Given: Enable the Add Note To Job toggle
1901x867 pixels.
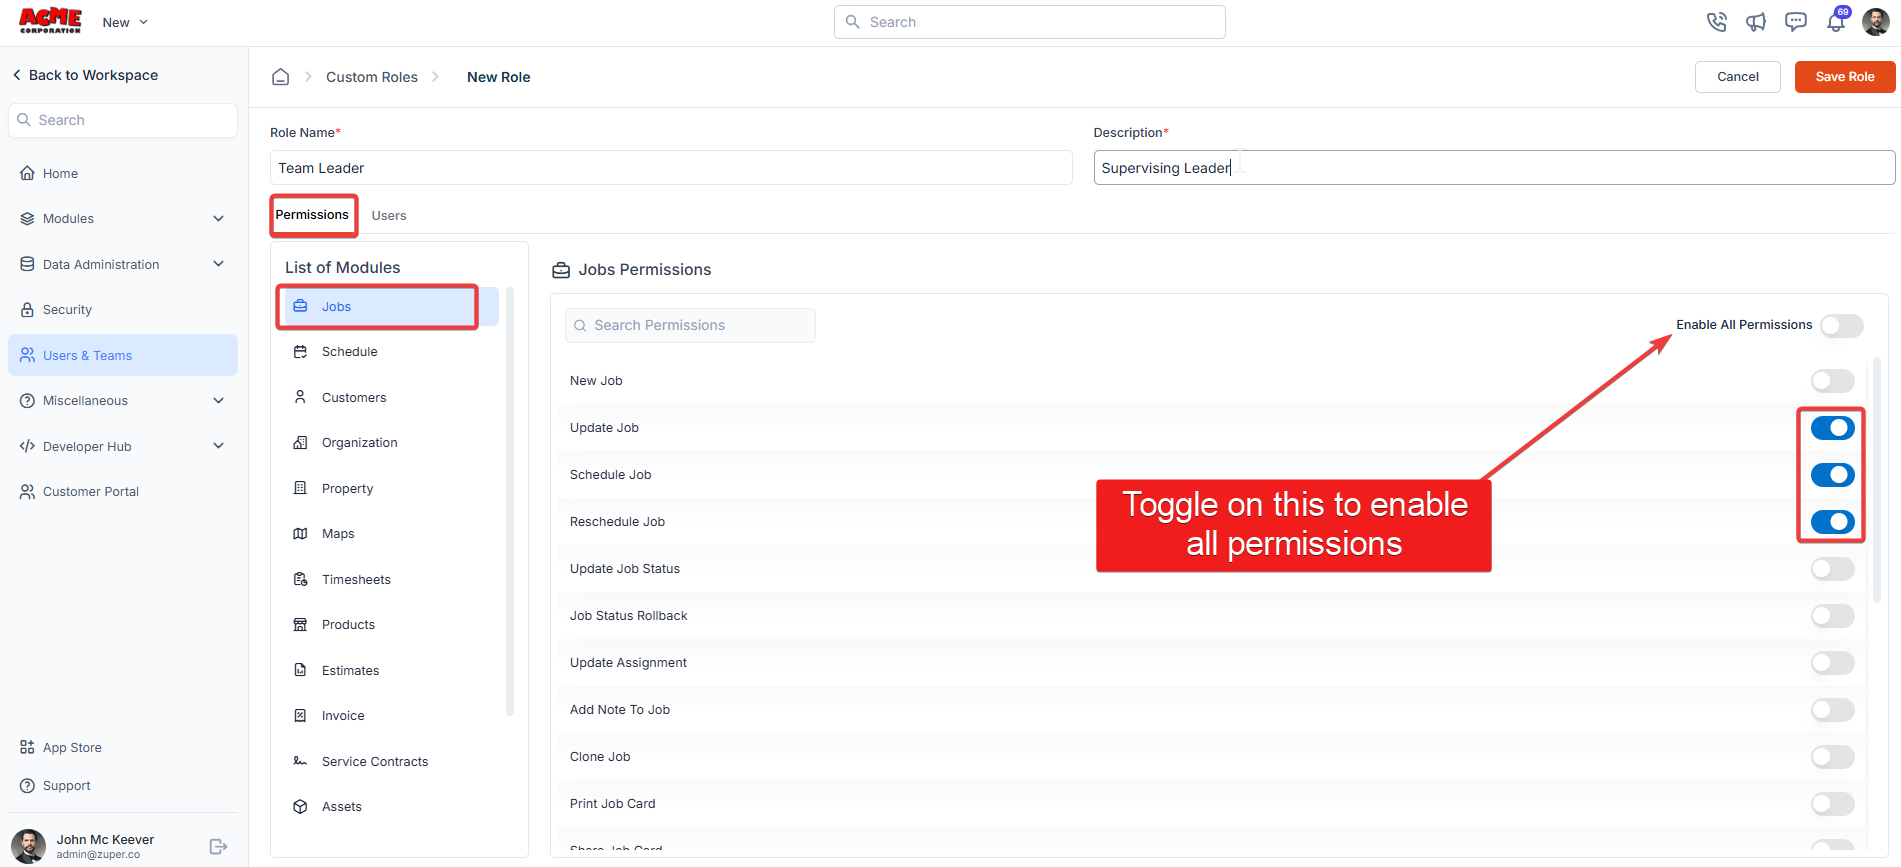Looking at the screenshot, I should point(1833,710).
